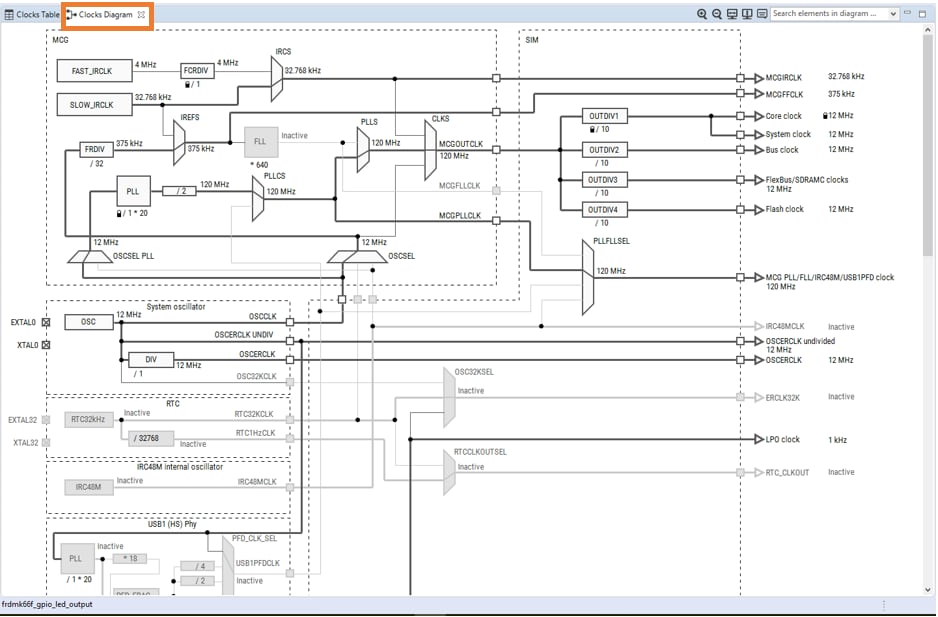Open the IRCS multiplexer selector
The image size is (938, 617).
pyautogui.click(x=277, y=76)
